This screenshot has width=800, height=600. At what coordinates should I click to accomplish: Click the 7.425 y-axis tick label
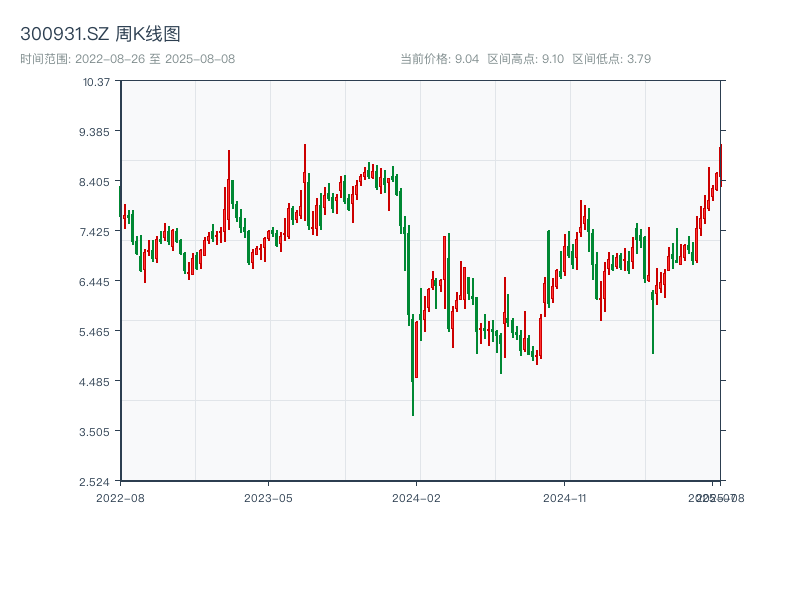pos(97,232)
